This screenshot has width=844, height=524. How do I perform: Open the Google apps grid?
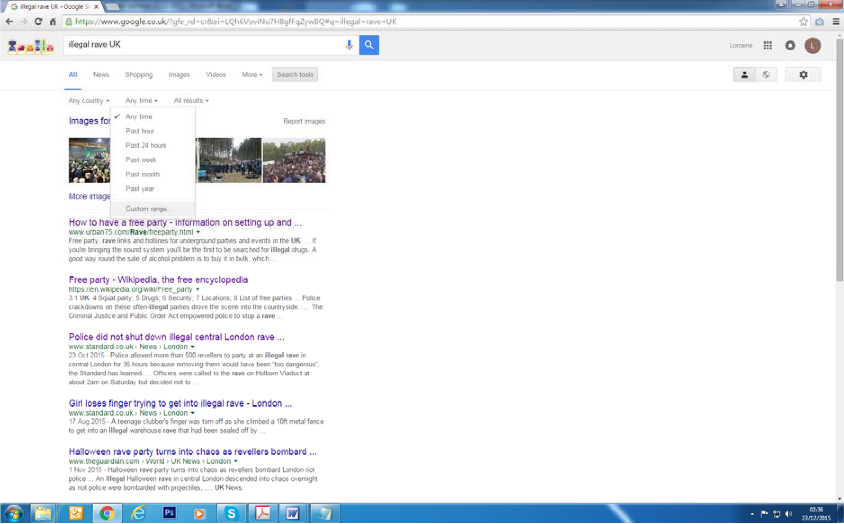pyautogui.click(x=767, y=45)
